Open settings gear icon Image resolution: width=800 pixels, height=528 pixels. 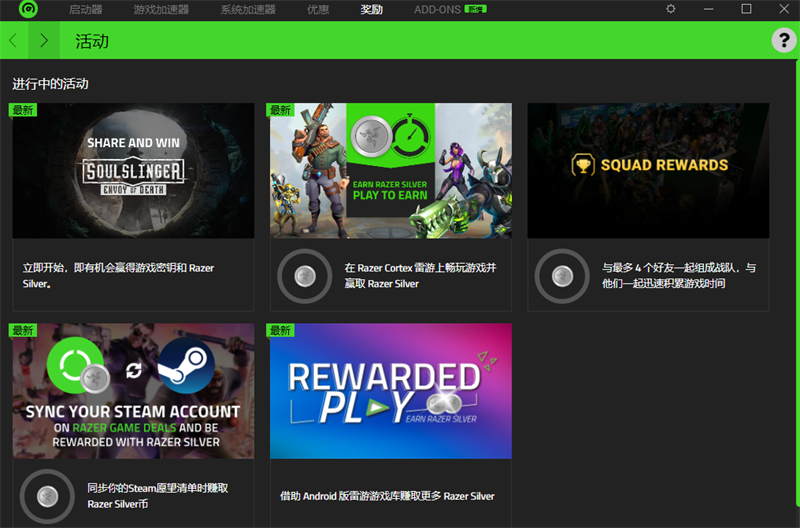pyautogui.click(x=670, y=9)
